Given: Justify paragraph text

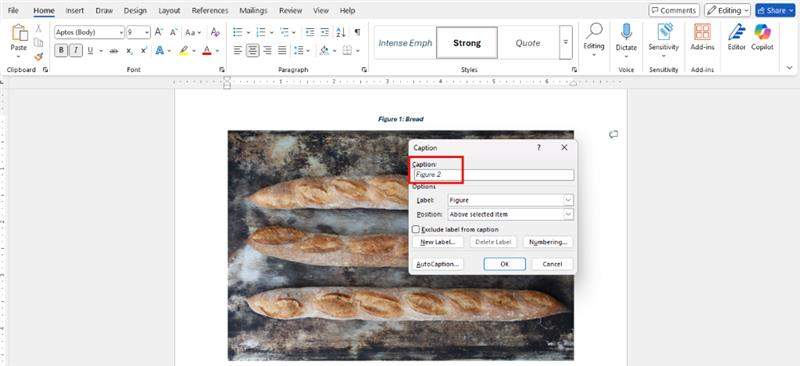Looking at the screenshot, I should click(282, 51).
